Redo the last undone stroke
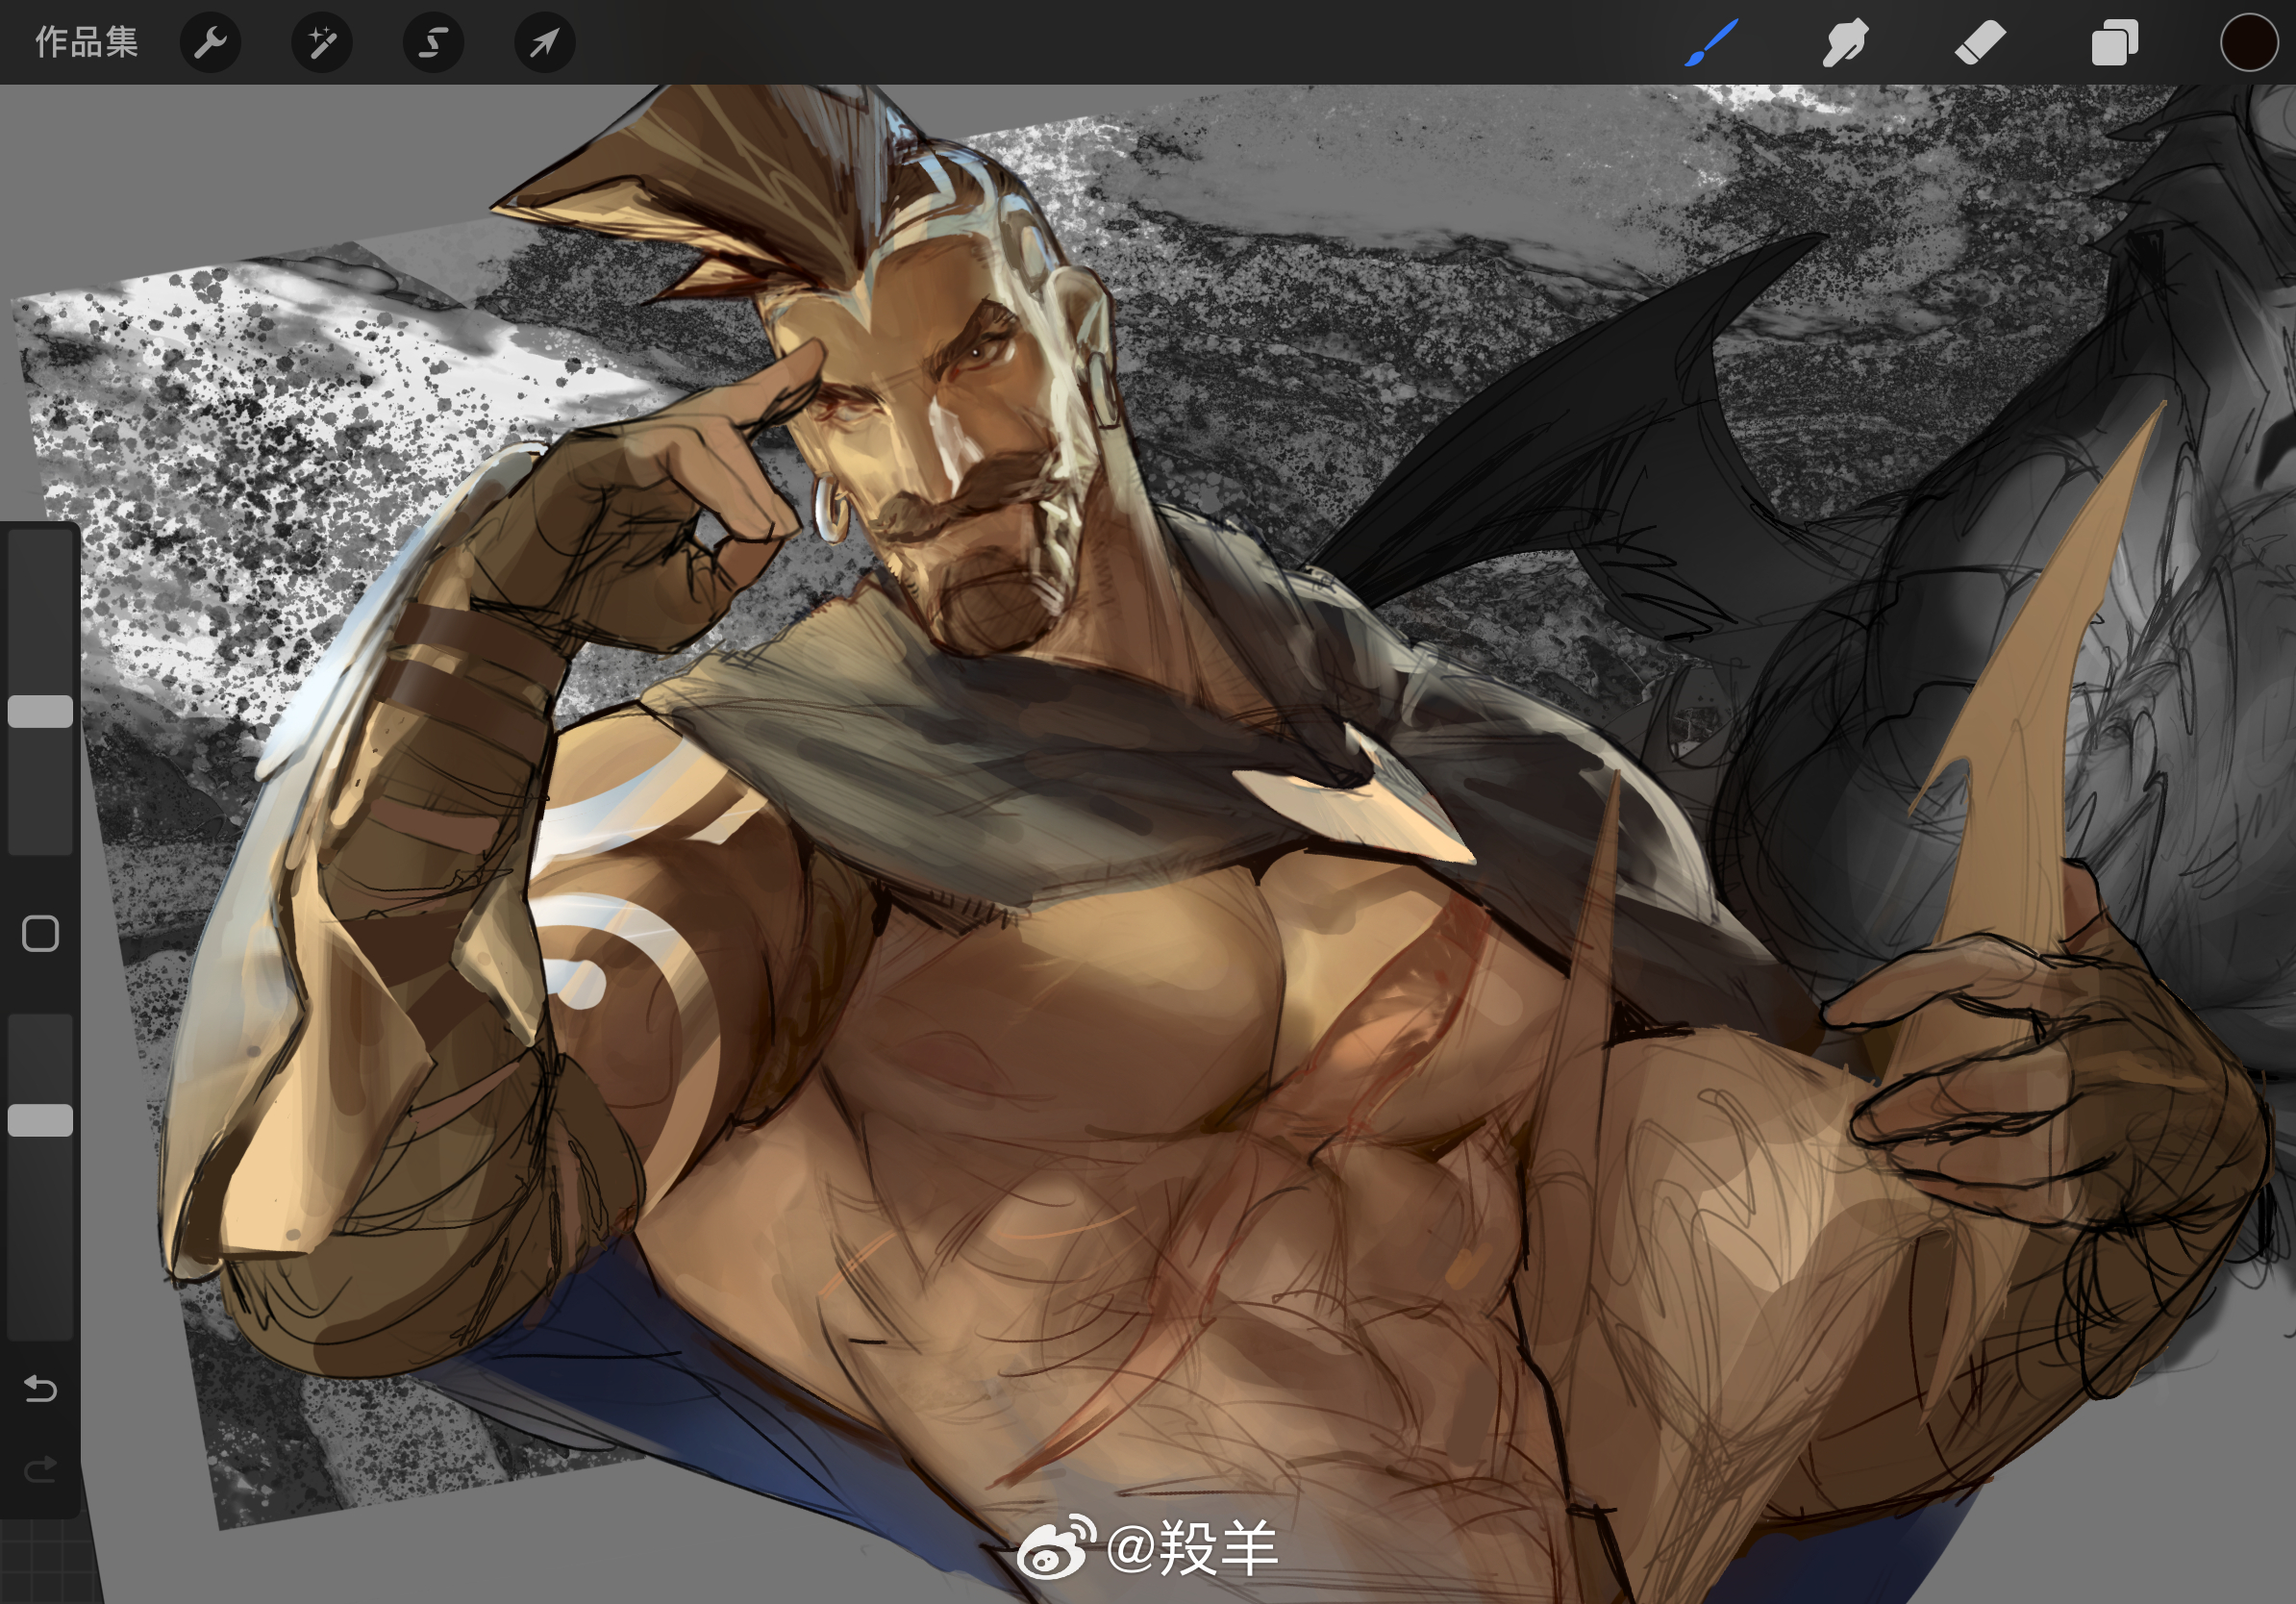Image resolution: width=2296 pixels, height=1604 pixels. tap(40, 1469)
